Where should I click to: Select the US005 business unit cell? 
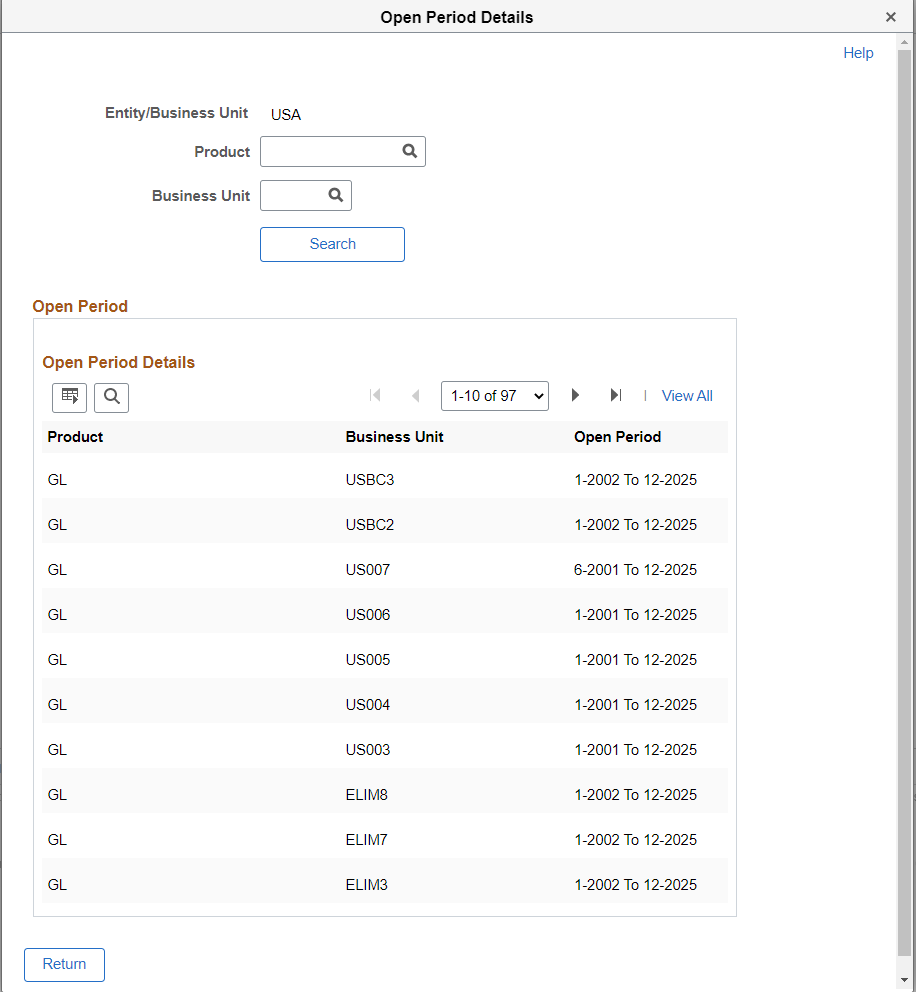[x=368, y=660]
